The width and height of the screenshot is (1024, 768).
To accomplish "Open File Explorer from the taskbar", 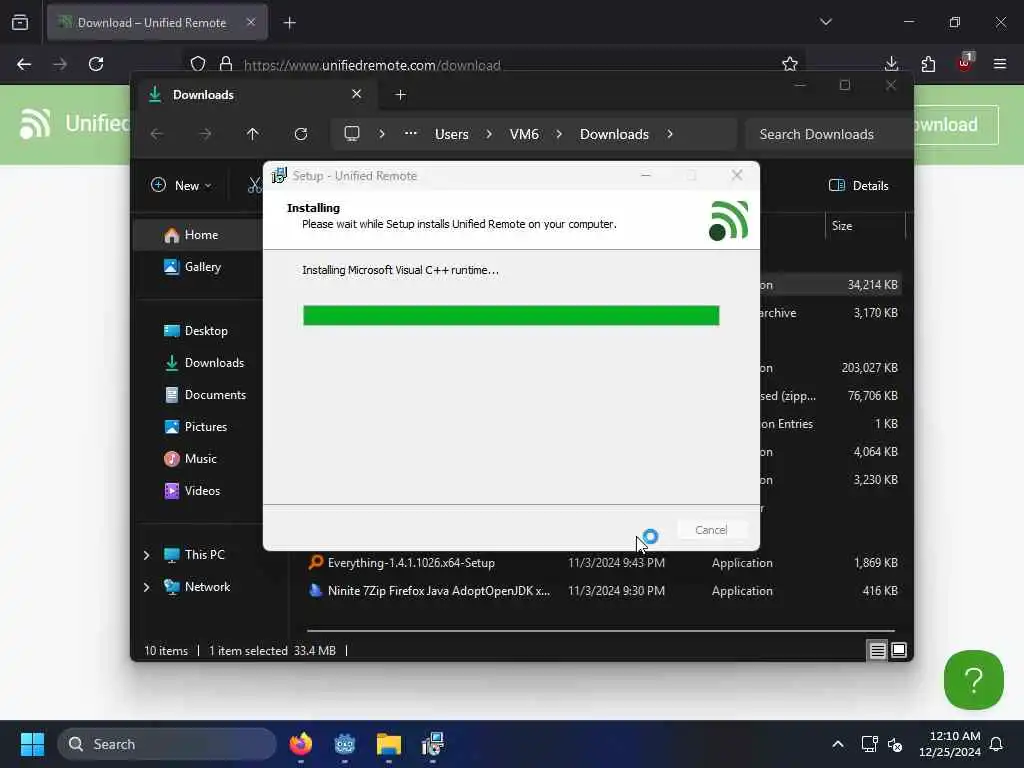I will coord(389,744).
